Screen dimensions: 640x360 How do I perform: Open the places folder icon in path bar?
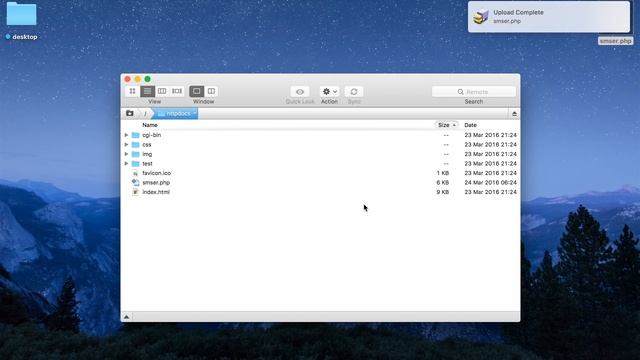click(x=130, y=113)
